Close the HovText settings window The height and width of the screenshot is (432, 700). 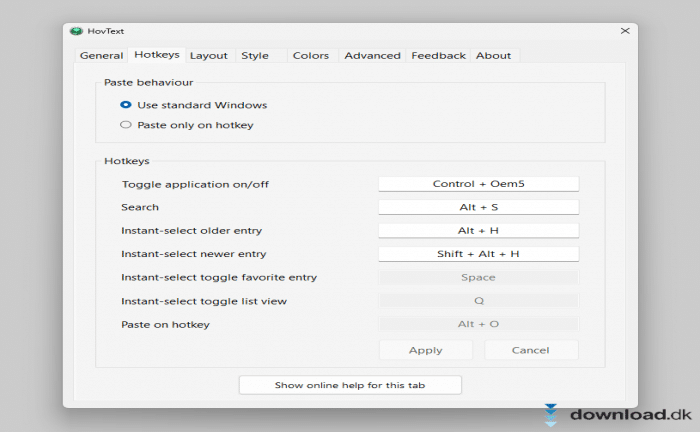625,31
